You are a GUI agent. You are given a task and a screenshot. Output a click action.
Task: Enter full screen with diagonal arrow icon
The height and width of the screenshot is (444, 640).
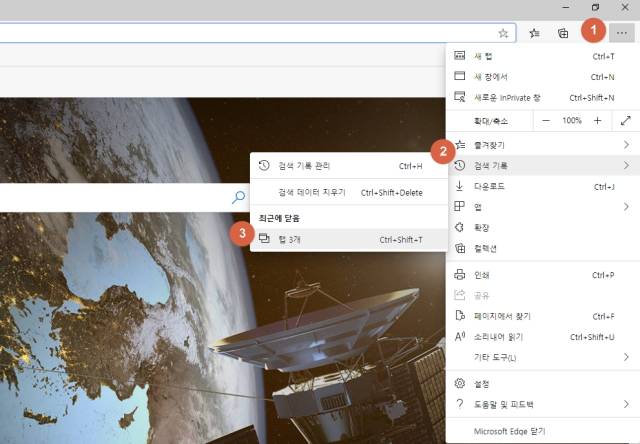pyautogui.click(x=626, y=120)
